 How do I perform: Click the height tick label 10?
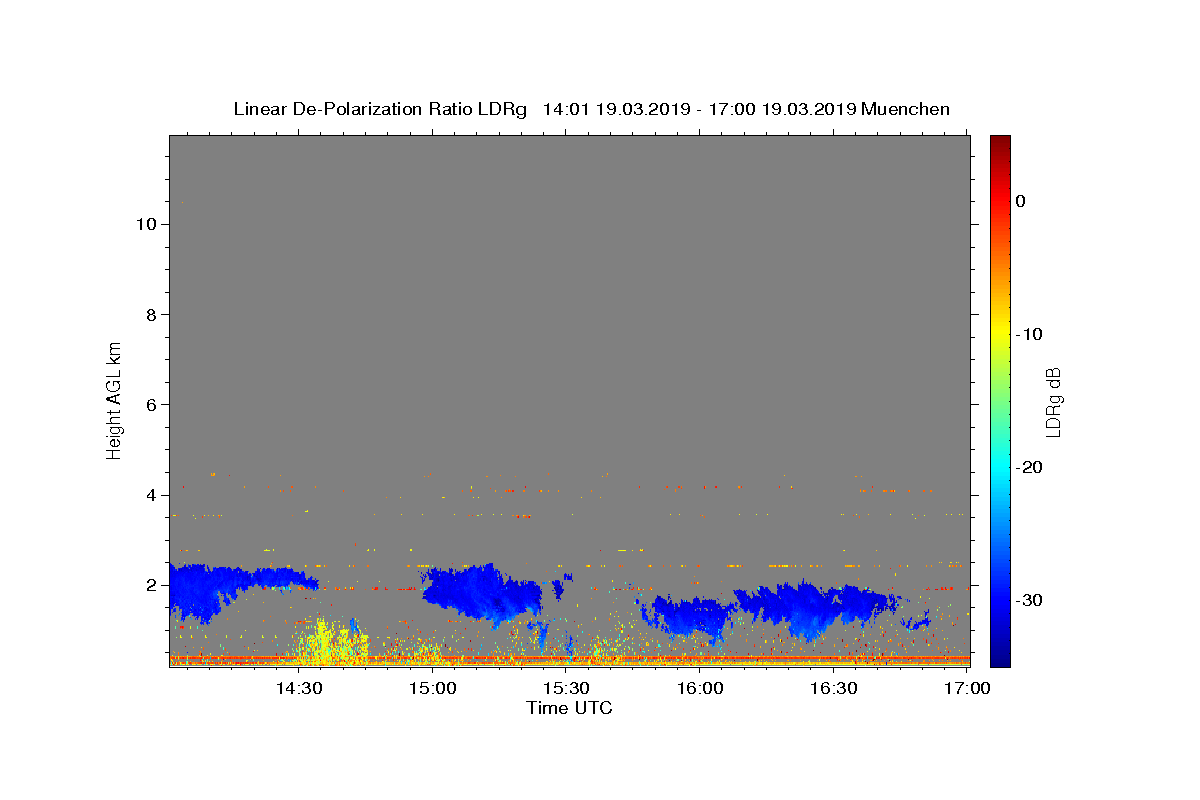pyautogui.click(x=146, y=224)
